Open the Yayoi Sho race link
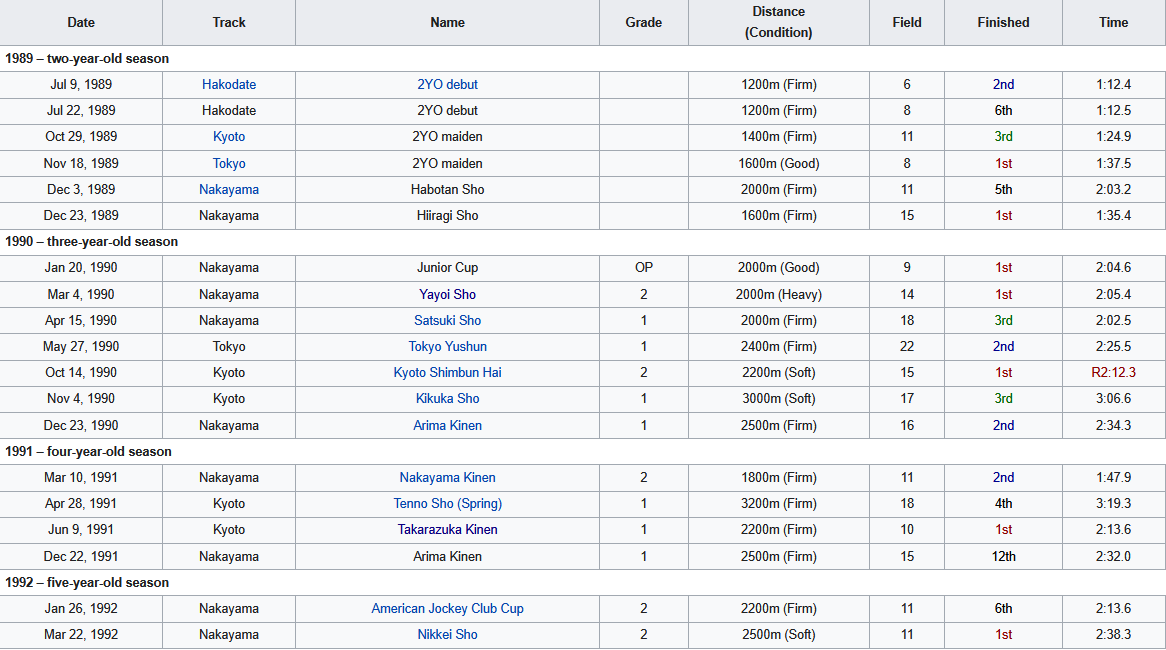The image size is (1166, 650). click(447, 295)
